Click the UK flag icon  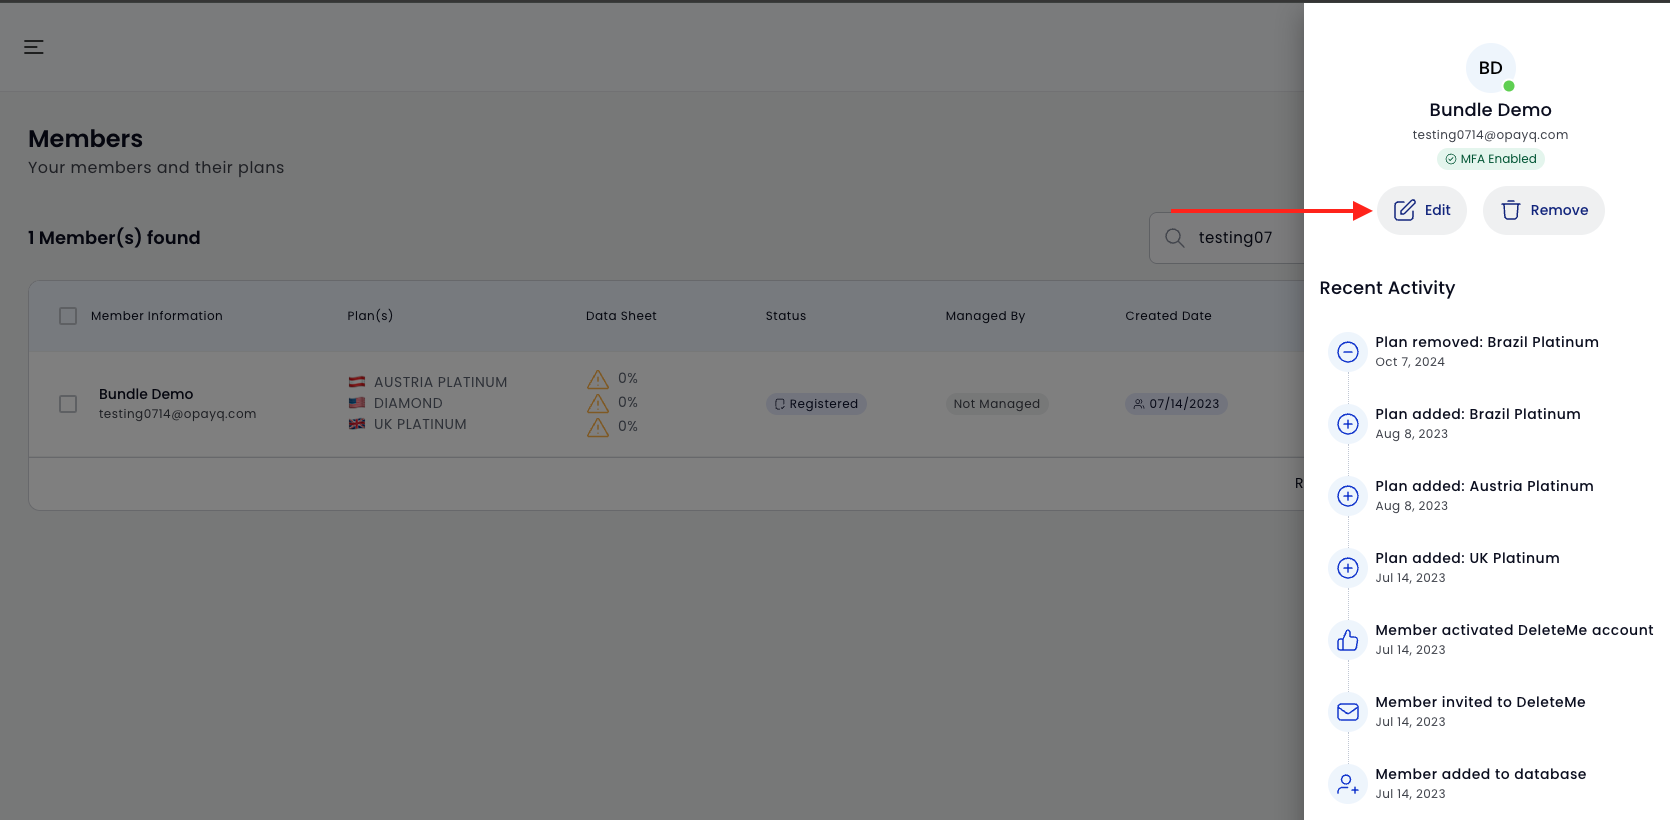click(357, 424)
